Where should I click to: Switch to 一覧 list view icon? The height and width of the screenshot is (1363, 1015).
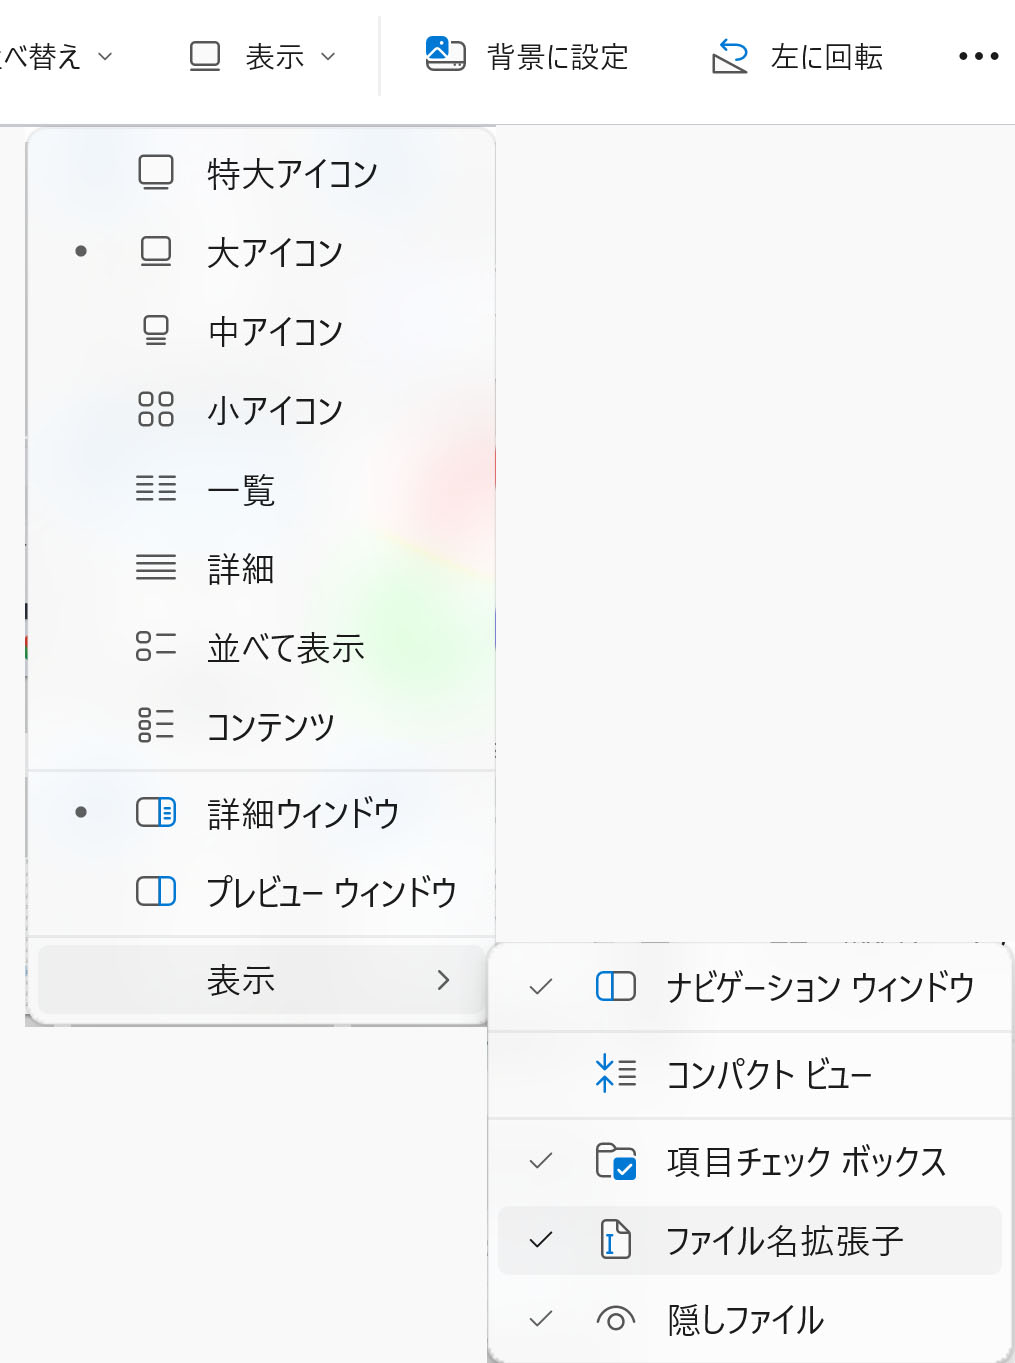156,489
